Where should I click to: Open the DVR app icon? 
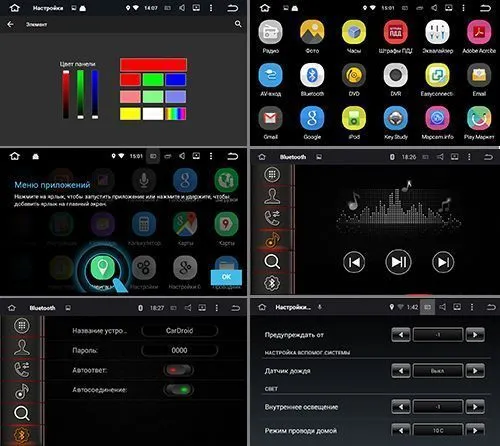click(x=395, y=75)
